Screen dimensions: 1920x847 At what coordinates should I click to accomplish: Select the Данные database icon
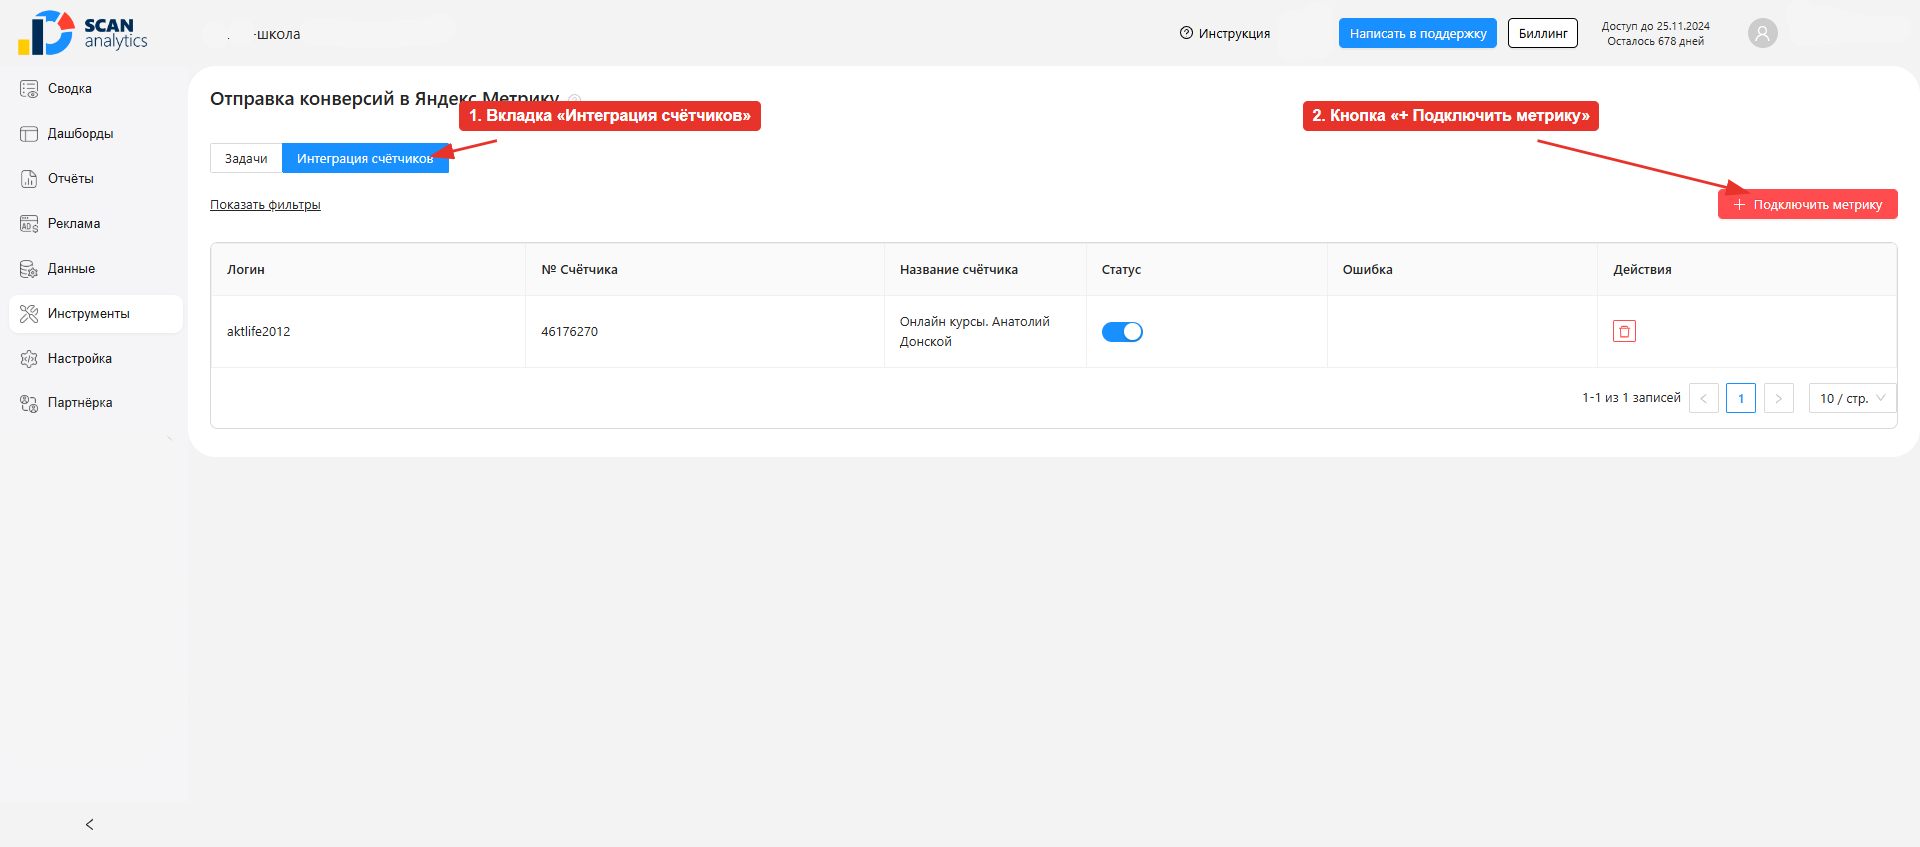(29, 269)
